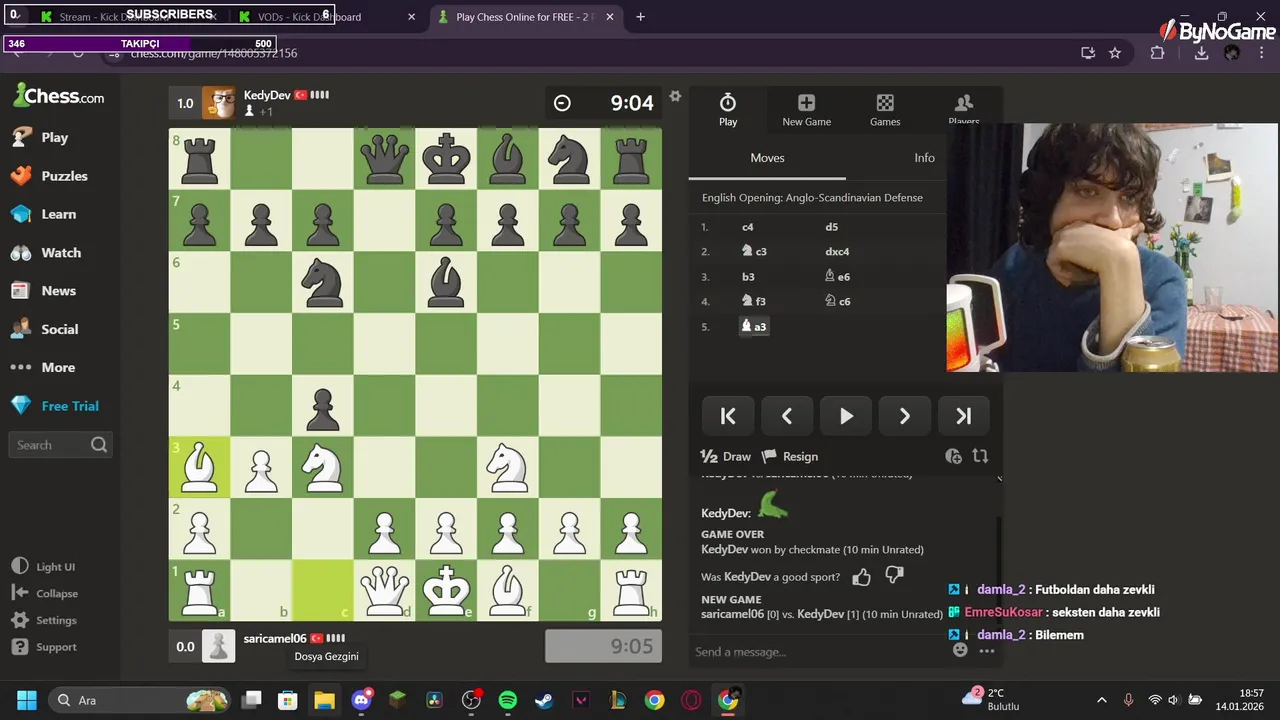Click white bishop on a3

tap(199, 467)
